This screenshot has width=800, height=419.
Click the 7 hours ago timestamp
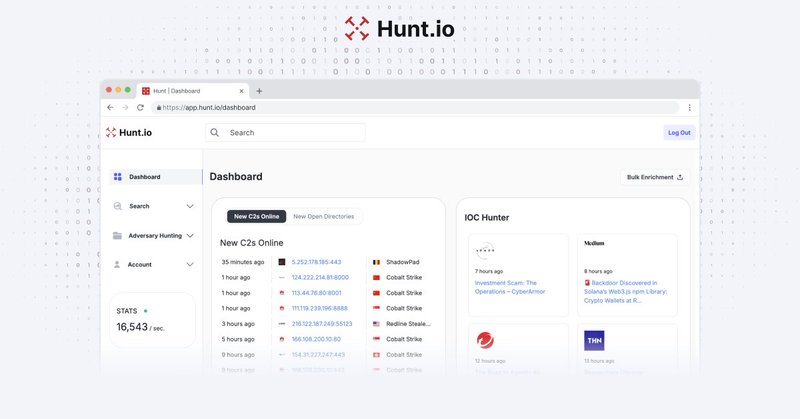pyautogui.click(x=489, y=272)
